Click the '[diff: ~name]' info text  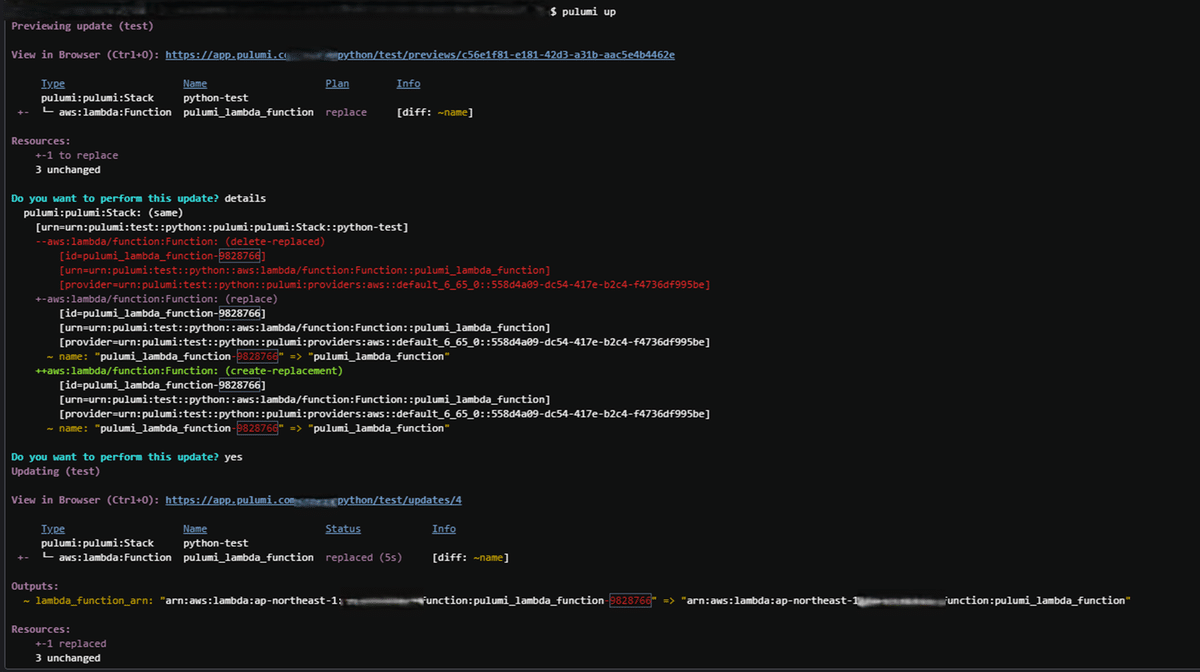pos(472,557)
